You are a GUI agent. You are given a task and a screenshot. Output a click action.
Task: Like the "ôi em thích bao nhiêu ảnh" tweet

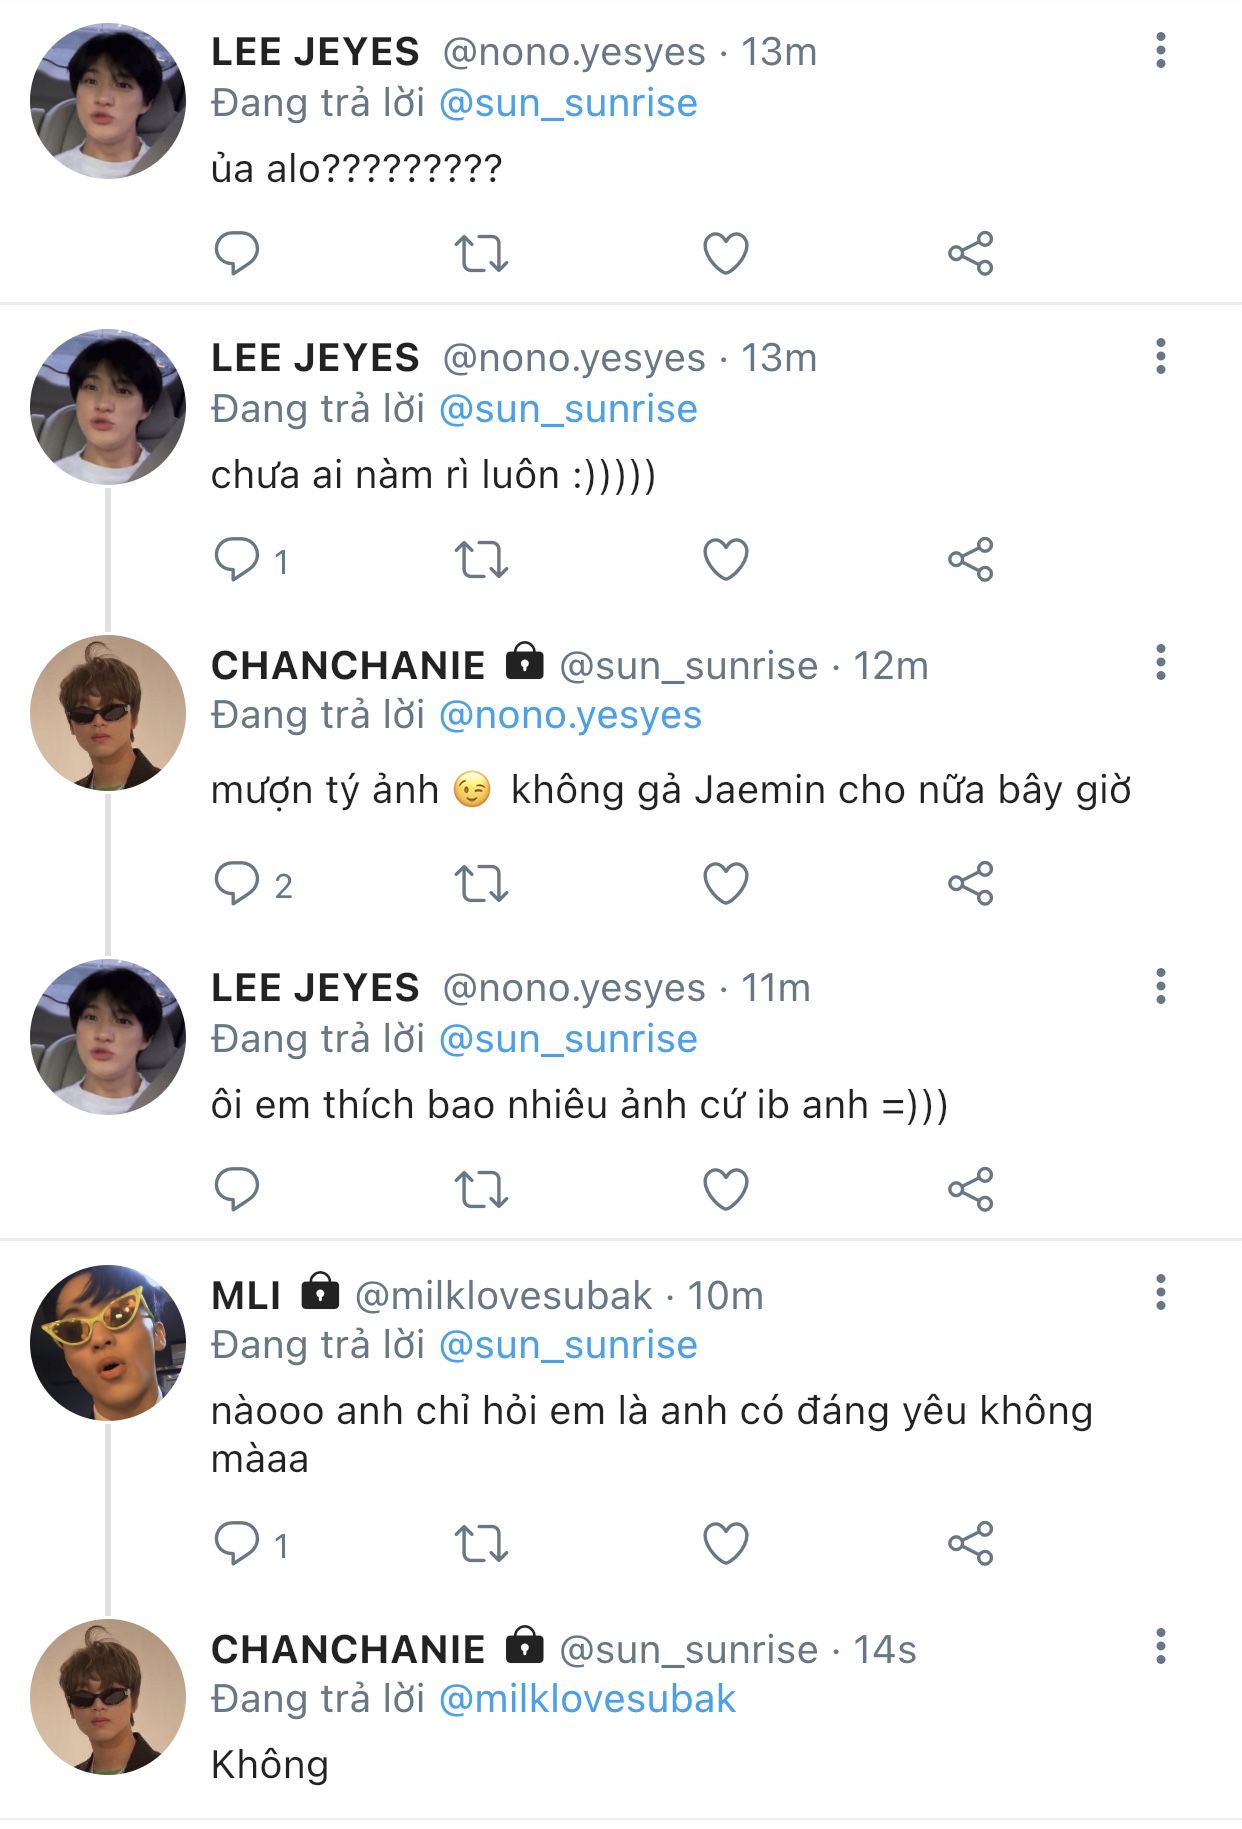(726, 1189)
